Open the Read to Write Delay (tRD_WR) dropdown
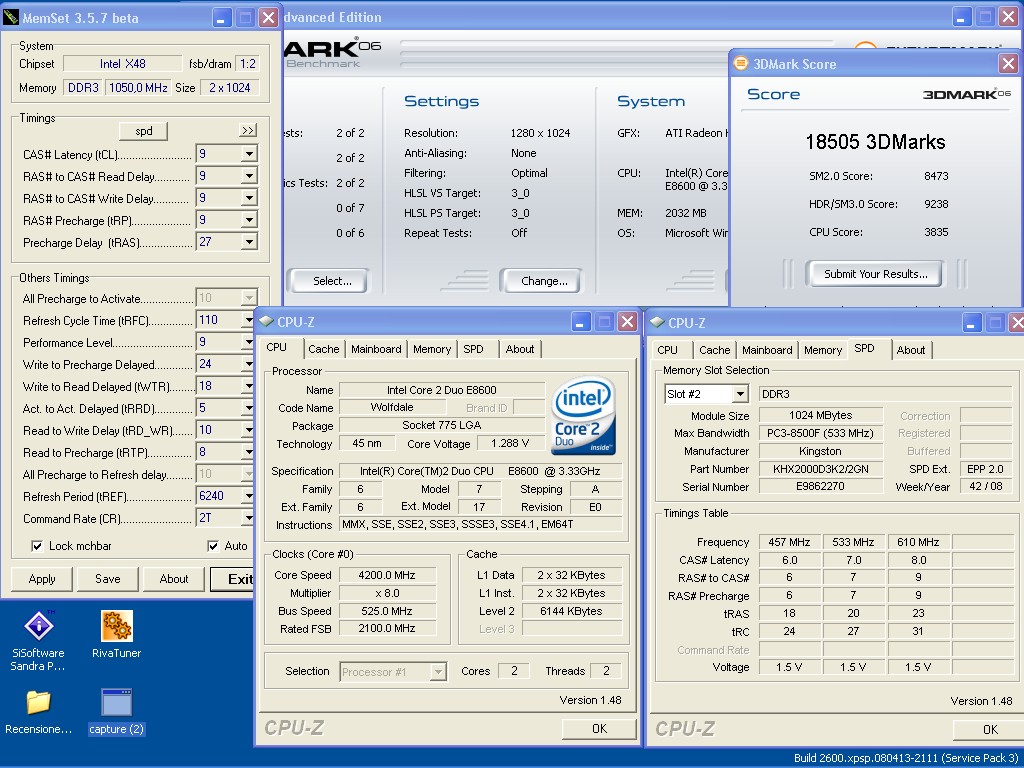This screenshot has width=1024, height=768. (248, 430)
